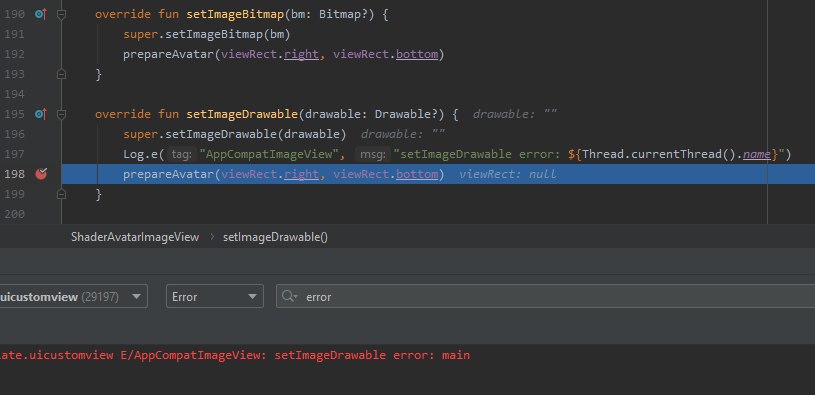The height and width of the screenshot is (395, 815).
Task: Click line number 197 in the gutter
Action: [14, 154]
